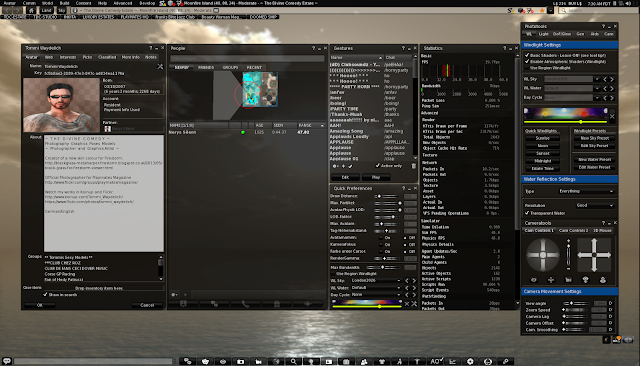
Task: Click the gear options icon in People panel
Action: coord(174,294)
